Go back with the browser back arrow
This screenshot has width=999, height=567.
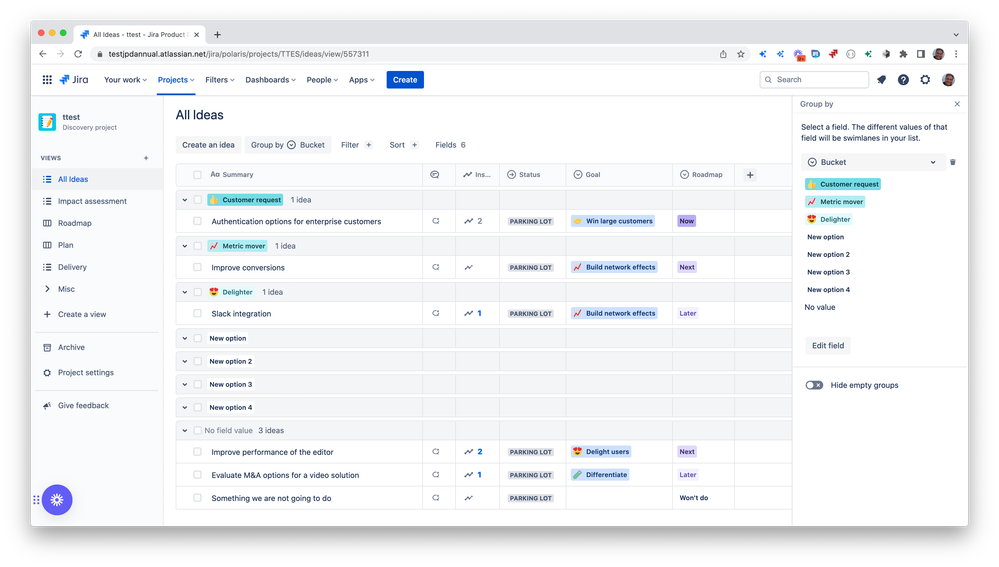43,54
